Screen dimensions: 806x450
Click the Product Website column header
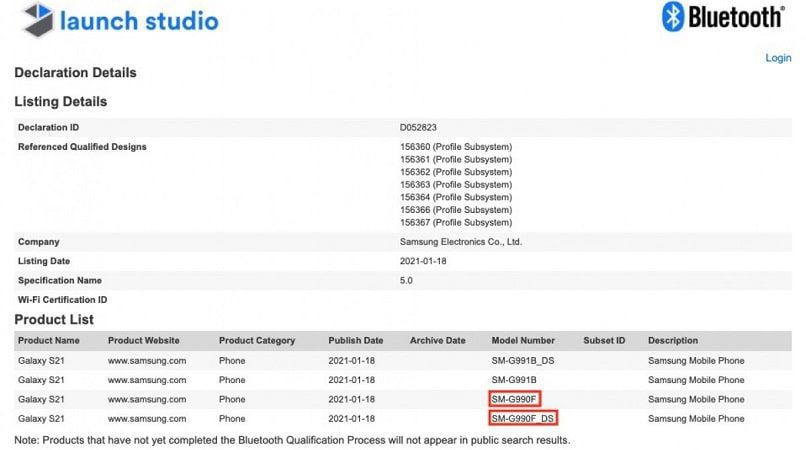tap(143, 340)
